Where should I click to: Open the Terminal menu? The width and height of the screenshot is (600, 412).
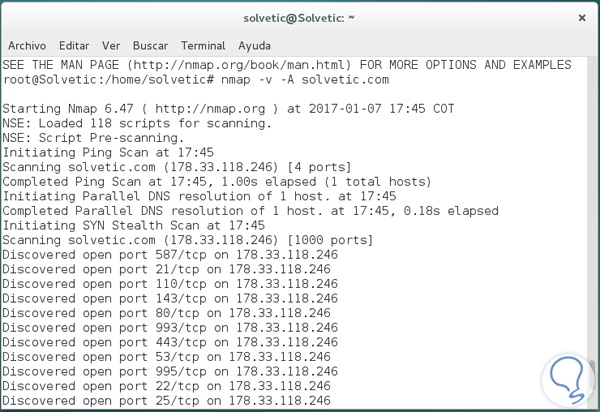click(x=203, y=46)
